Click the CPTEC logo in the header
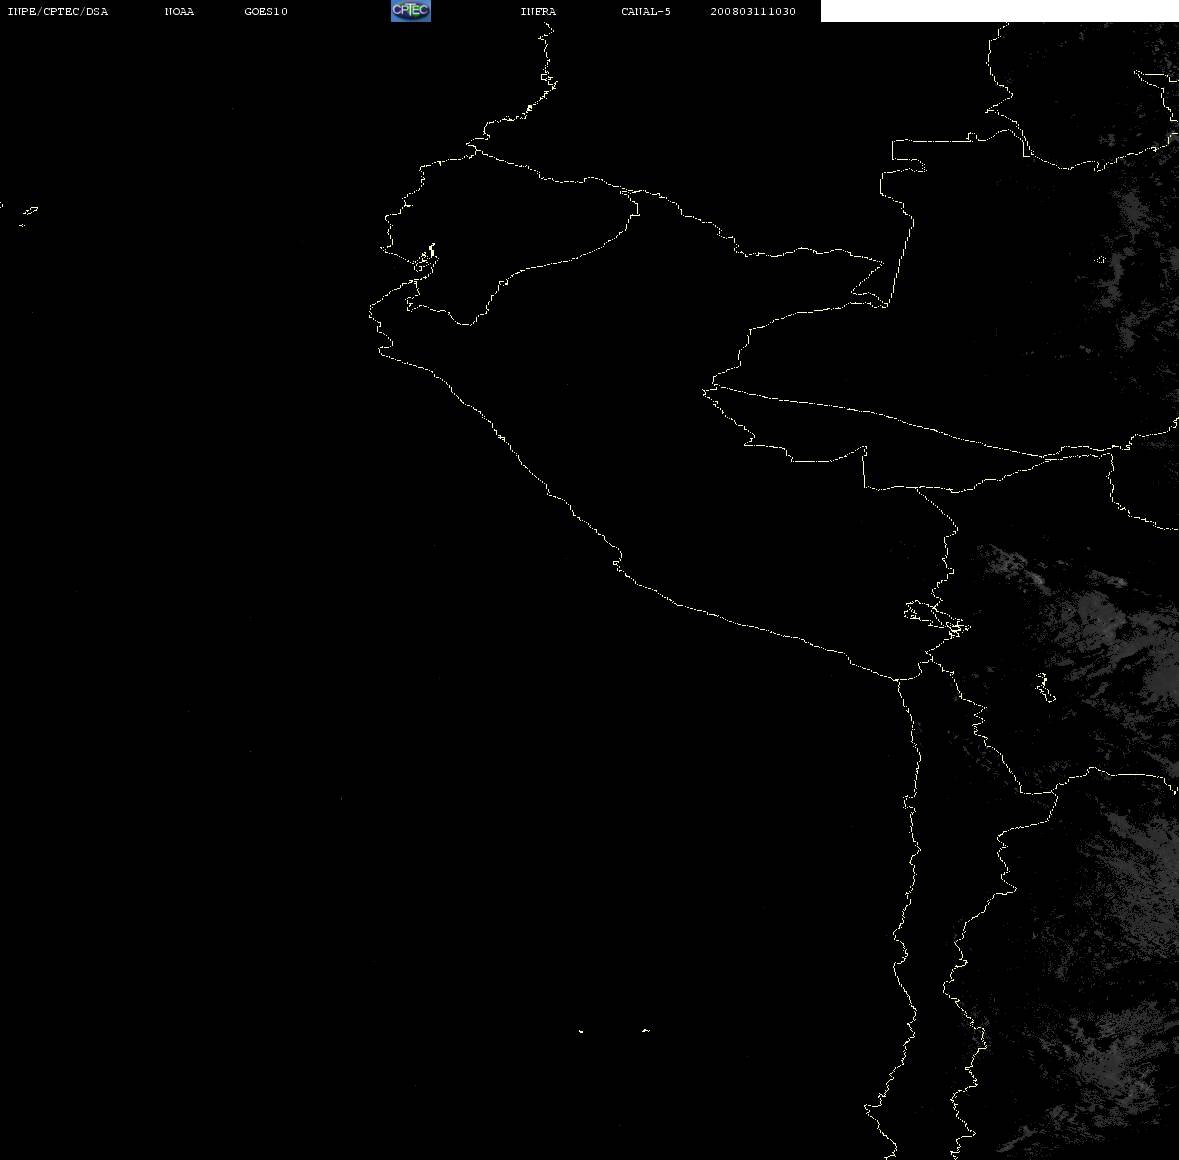The height and width of the screenshot is (1160, 1179). point(411,11)
